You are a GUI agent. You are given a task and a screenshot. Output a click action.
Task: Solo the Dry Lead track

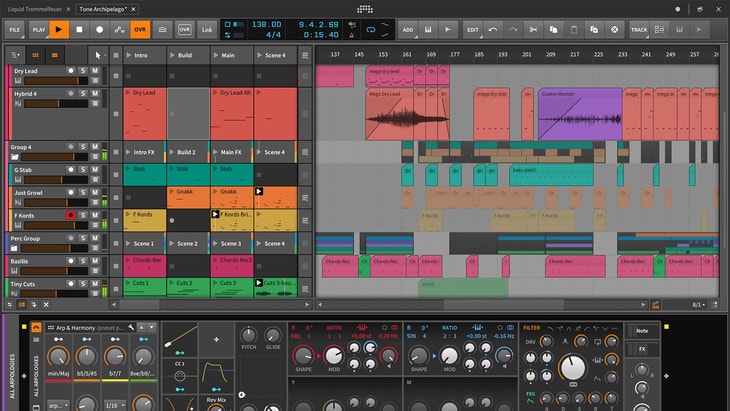pos(83,71)
